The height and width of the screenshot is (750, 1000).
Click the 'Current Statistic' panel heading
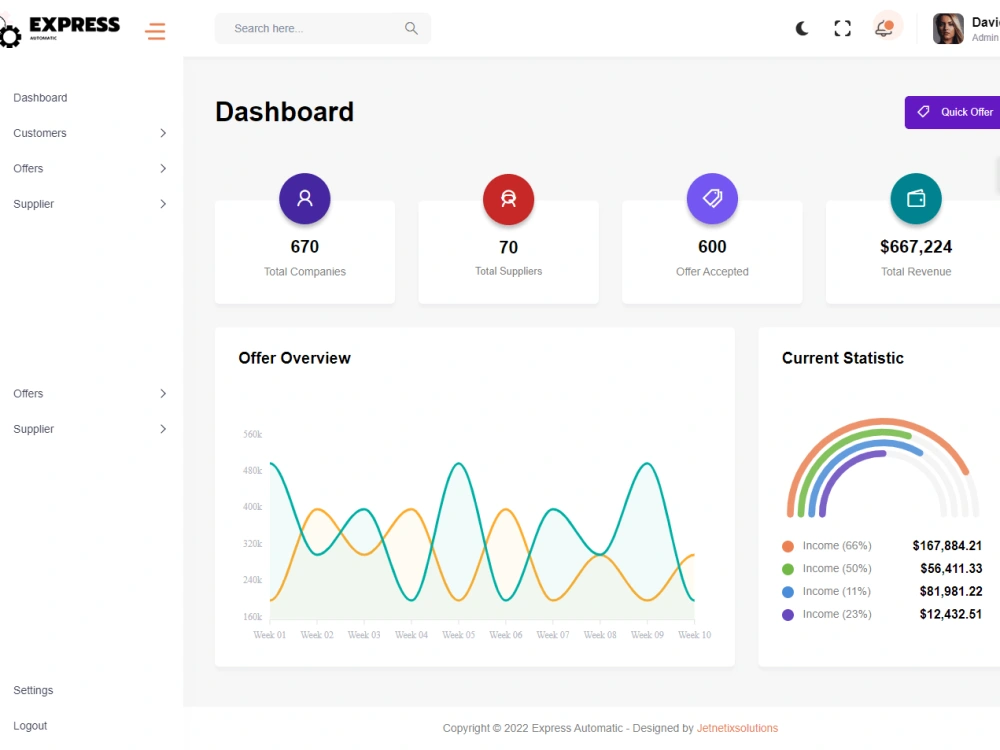842,358
